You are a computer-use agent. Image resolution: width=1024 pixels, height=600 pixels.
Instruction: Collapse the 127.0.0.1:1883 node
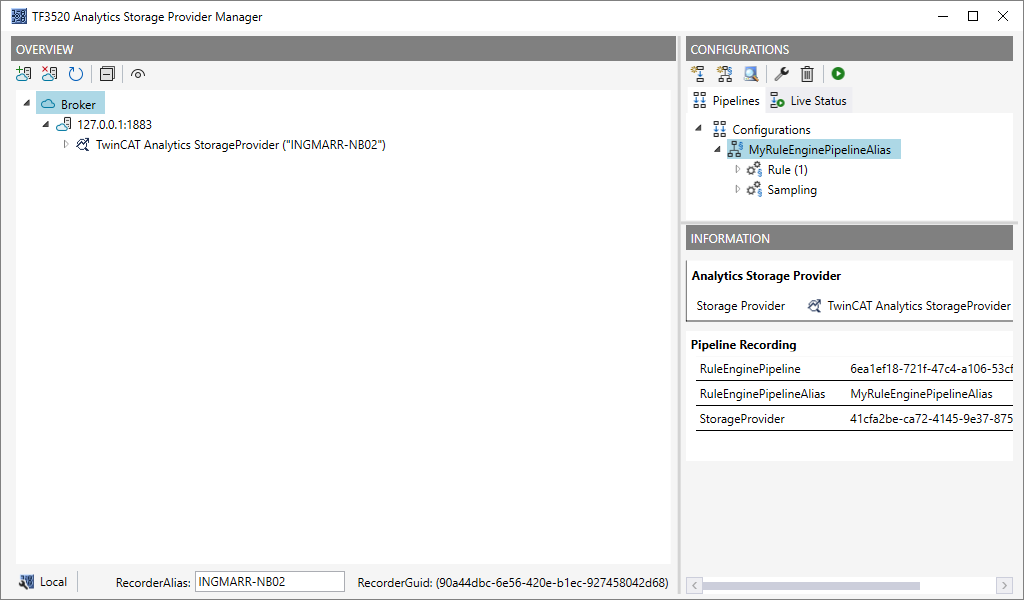pos(46,124)
